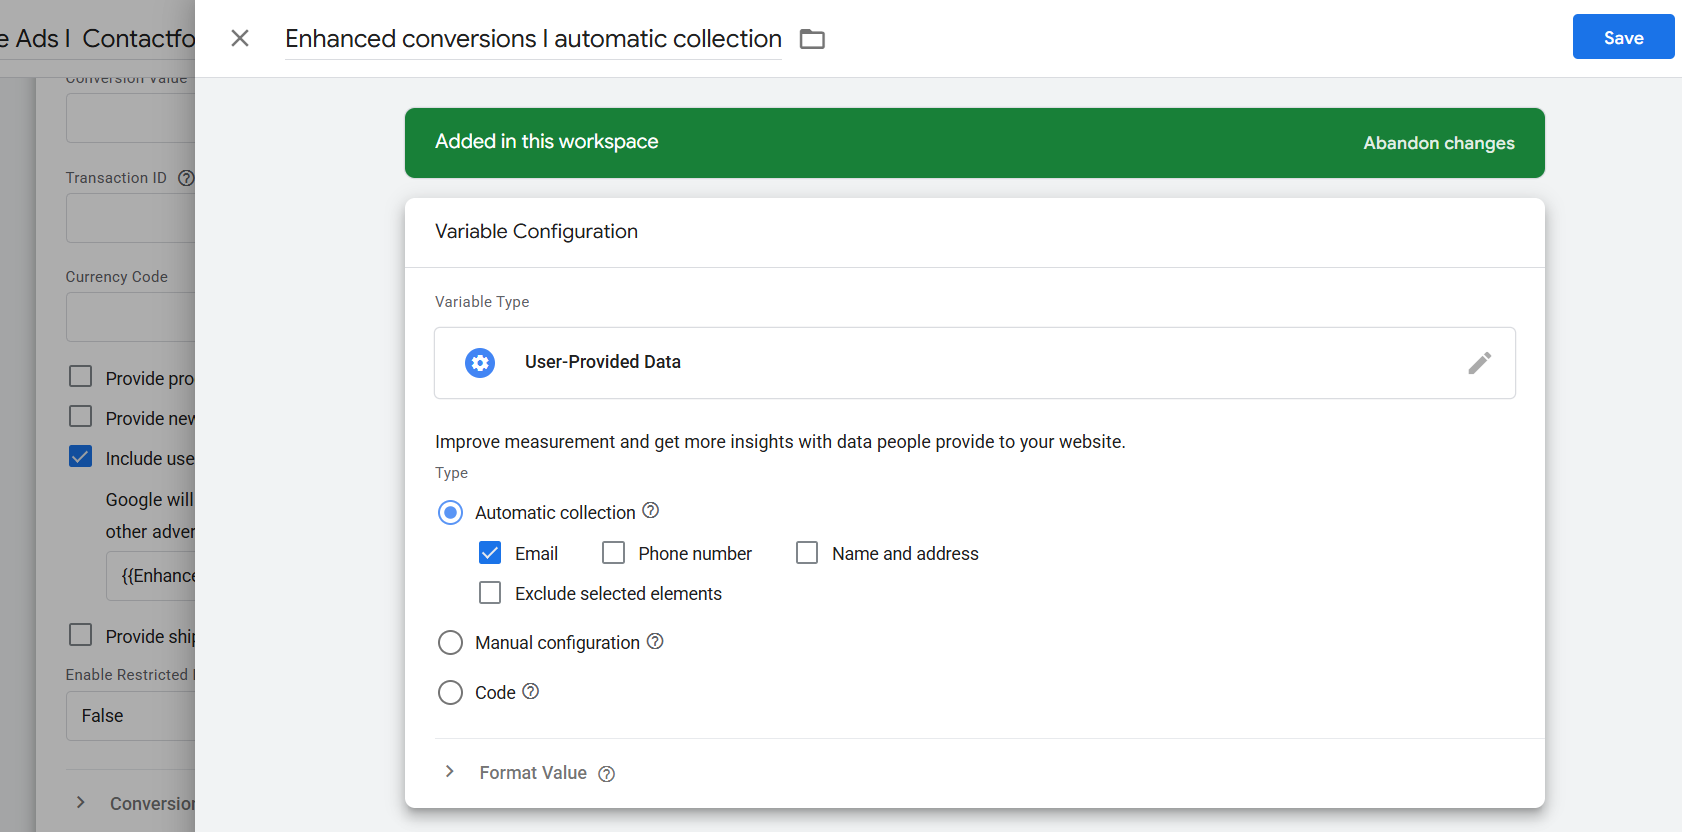Open Transaction ID help icon in background panel
The height and width of the screenshot is (832, 1682).
(x=186, y=178)
